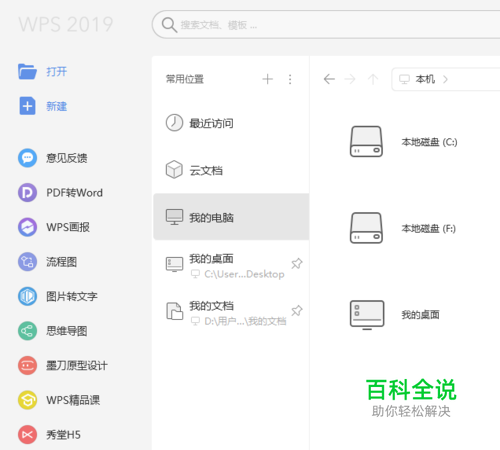500x450 pixels.
Task: Click the clock icon for 最近访问
Action: (174, 123)
